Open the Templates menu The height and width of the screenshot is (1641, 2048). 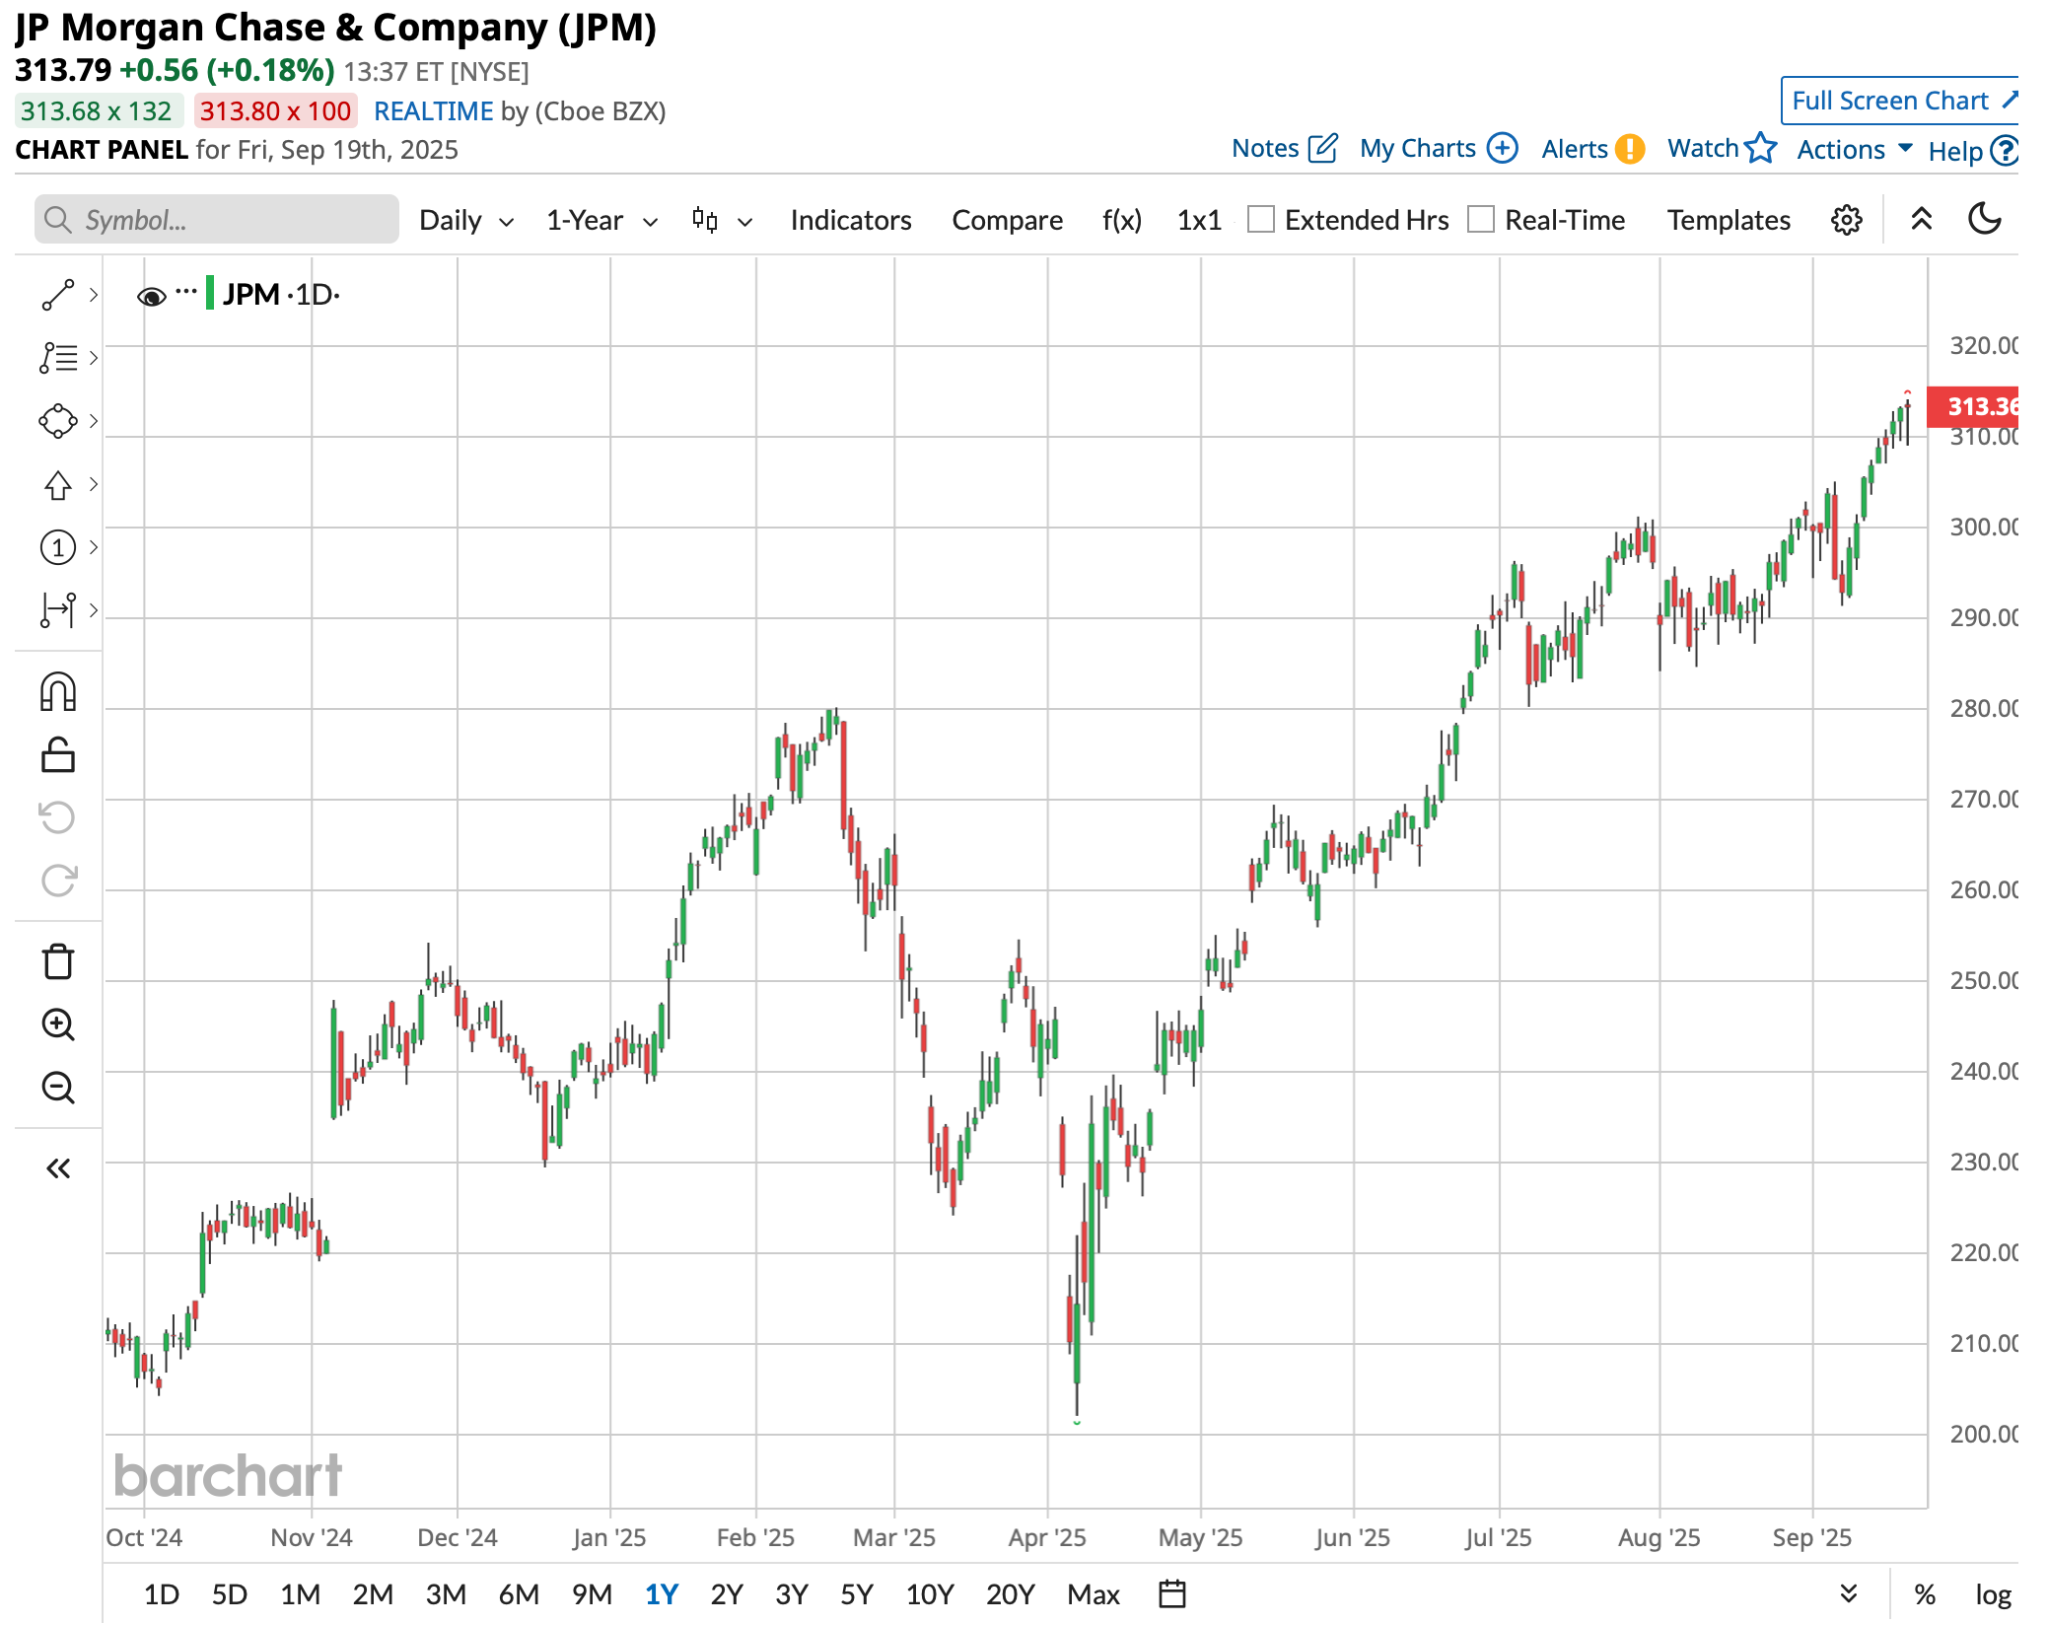point(1729,220)
